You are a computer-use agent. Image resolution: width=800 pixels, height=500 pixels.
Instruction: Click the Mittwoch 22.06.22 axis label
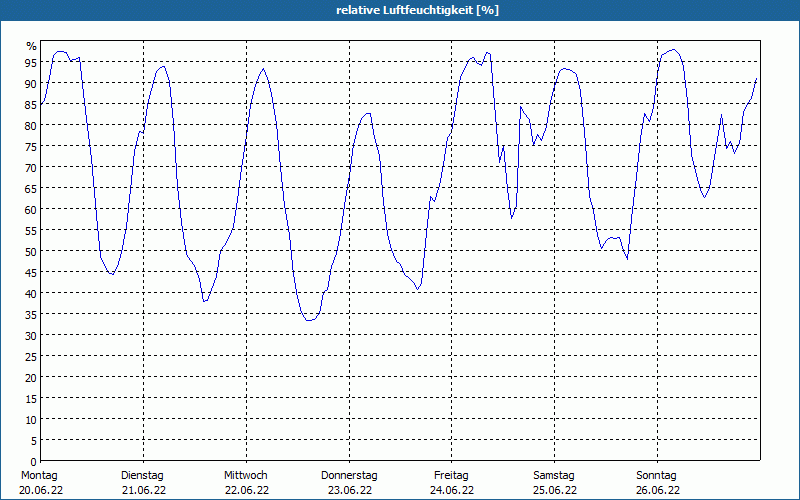[246, 483]
